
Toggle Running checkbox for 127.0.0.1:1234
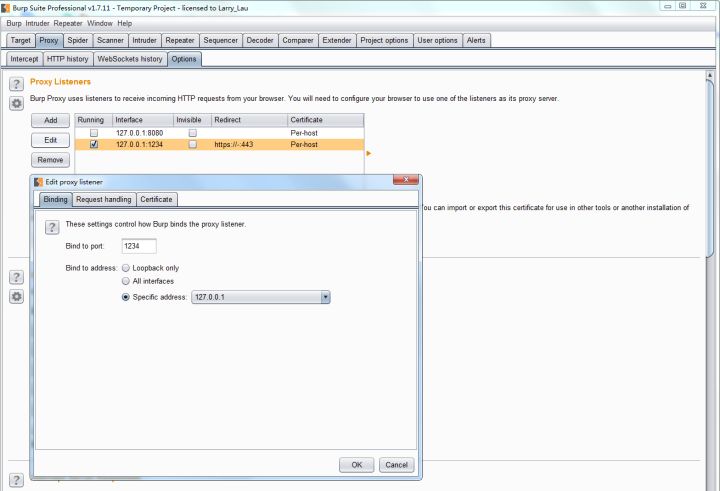click(x=94, y=144)
